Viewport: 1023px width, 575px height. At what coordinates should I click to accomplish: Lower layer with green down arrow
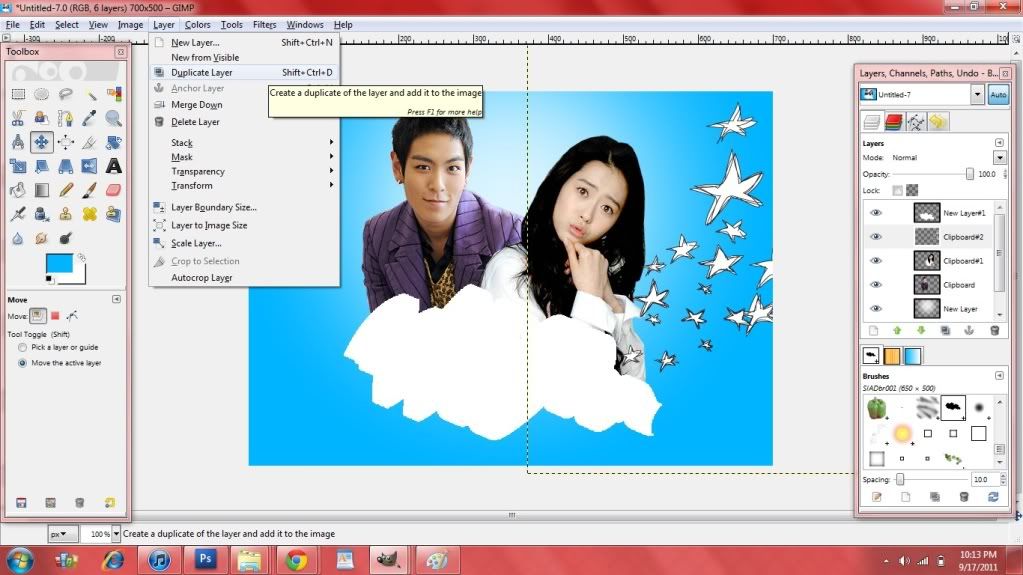point(921,331)
